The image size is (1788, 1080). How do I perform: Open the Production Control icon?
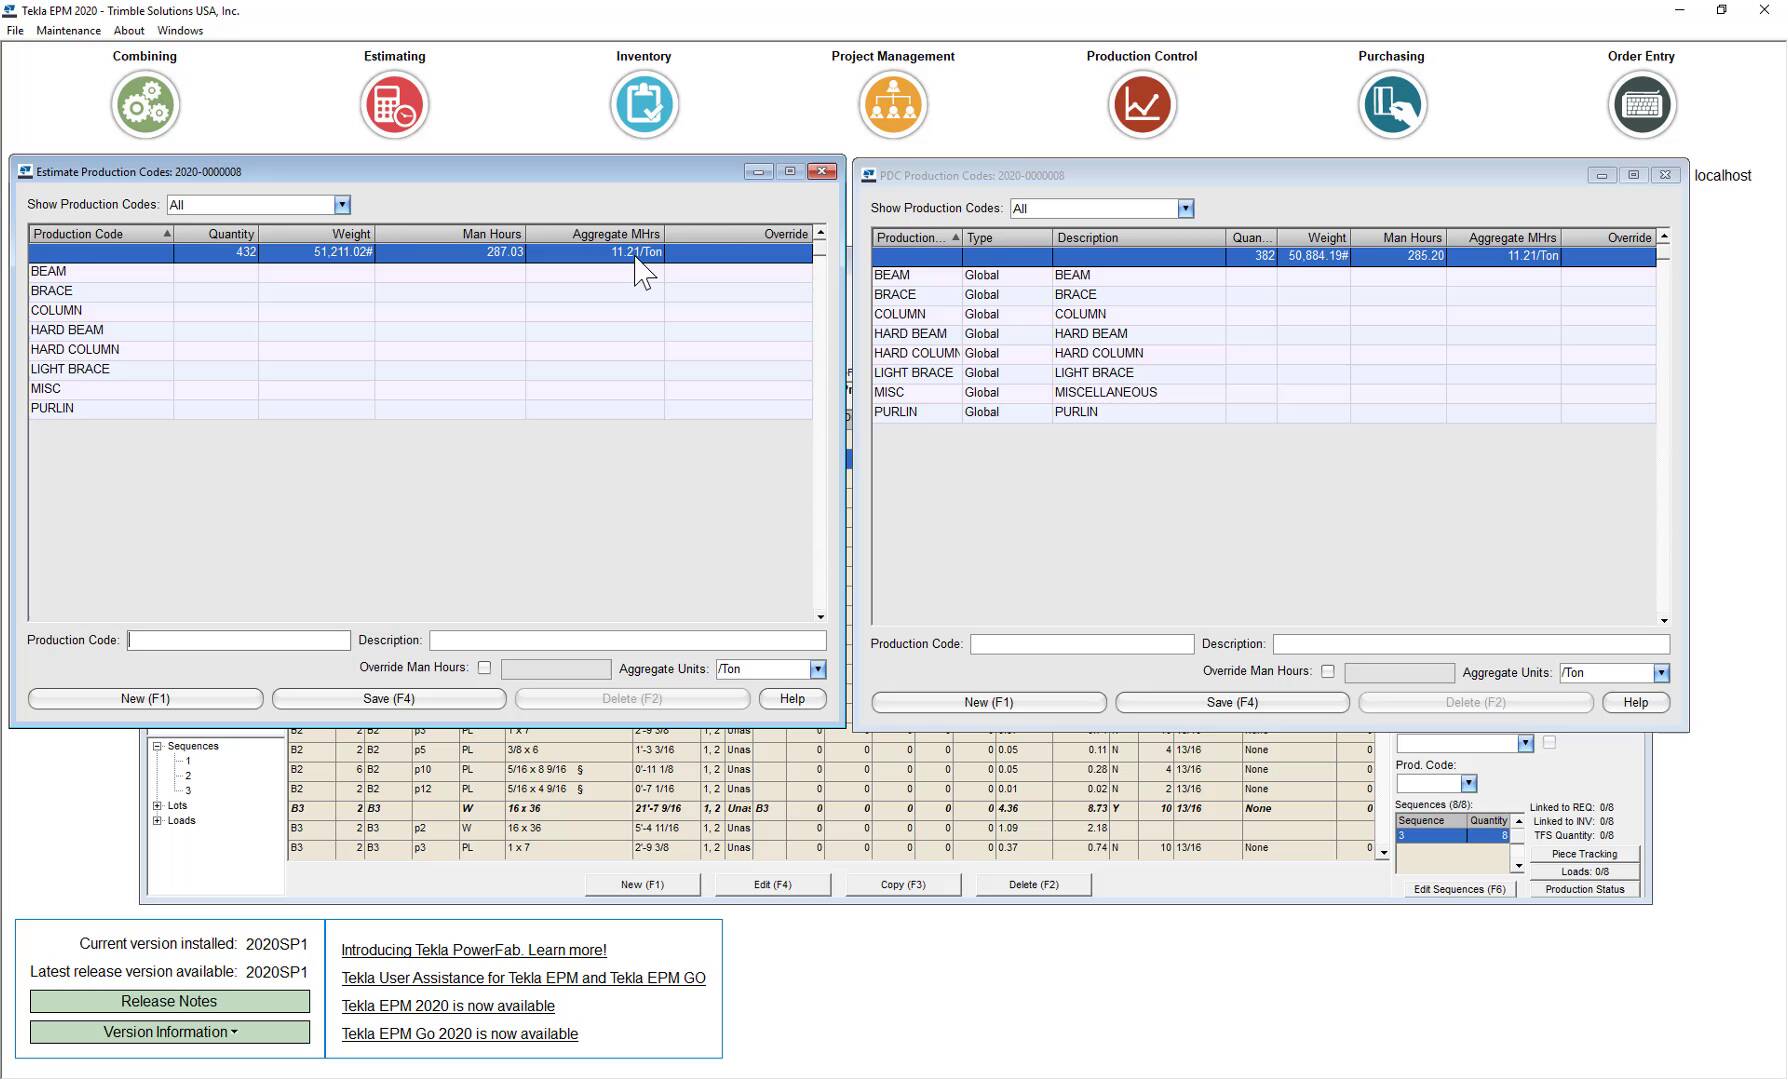point(1142,105)
